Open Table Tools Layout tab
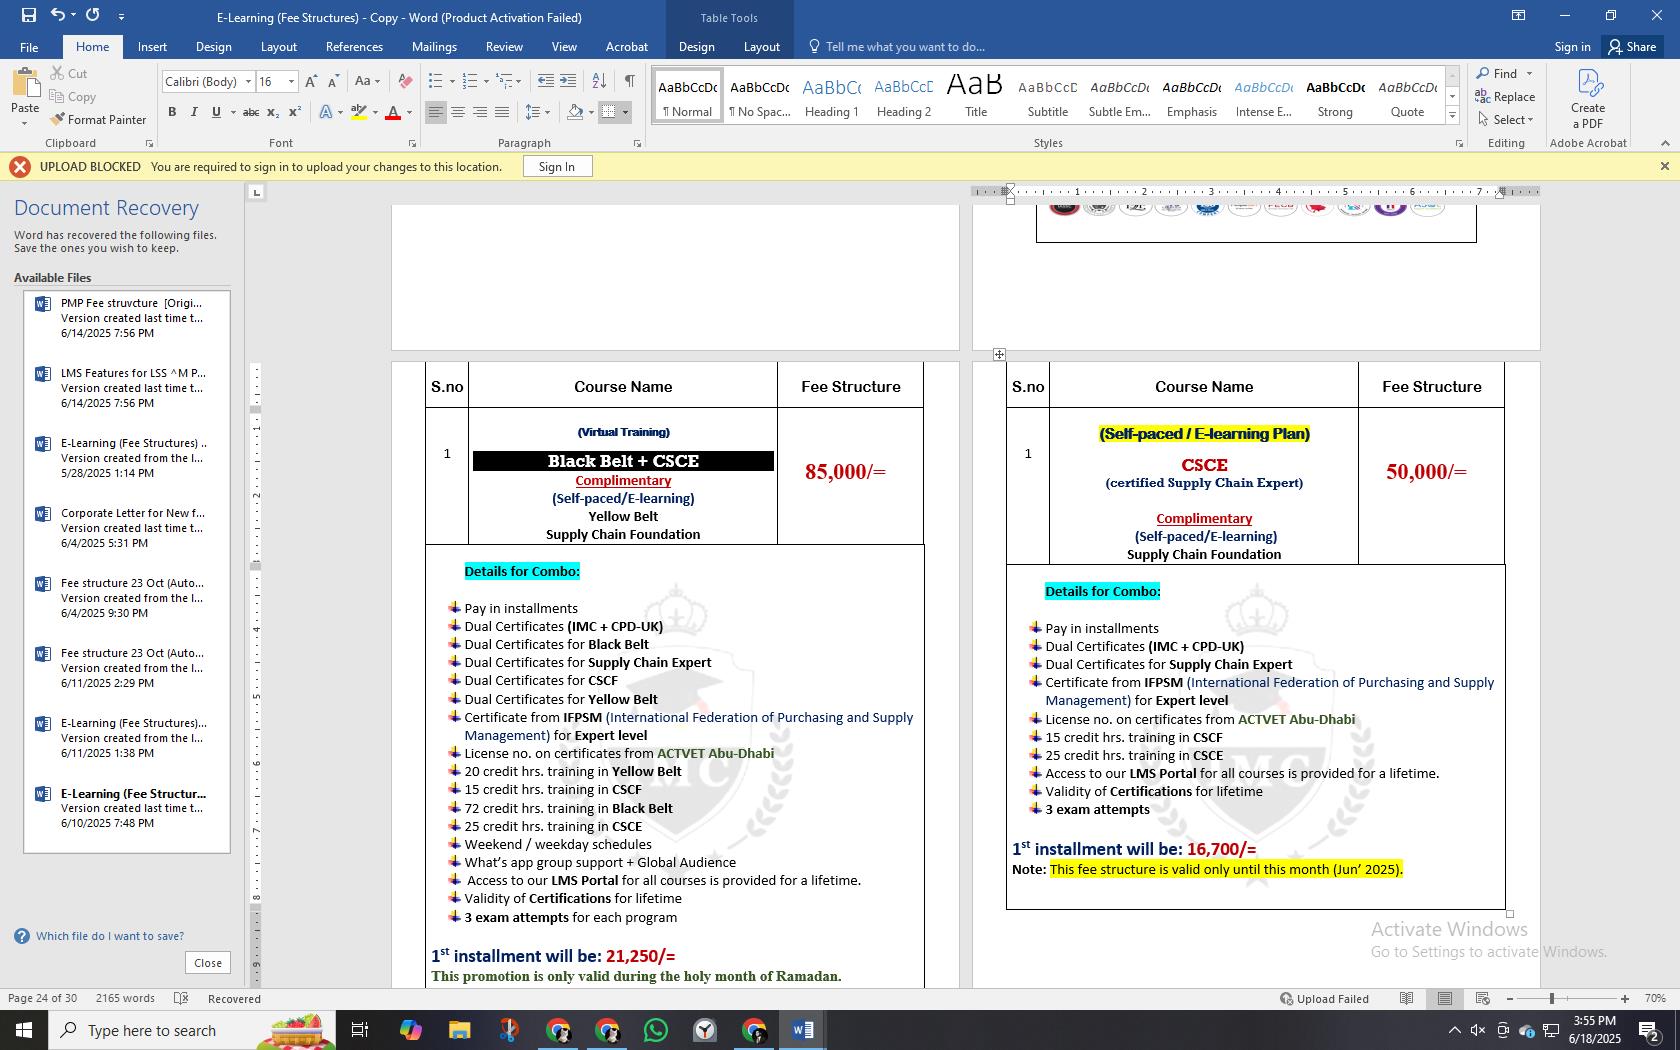Screen dimensions: 1680x1050 tap(761, 47)
